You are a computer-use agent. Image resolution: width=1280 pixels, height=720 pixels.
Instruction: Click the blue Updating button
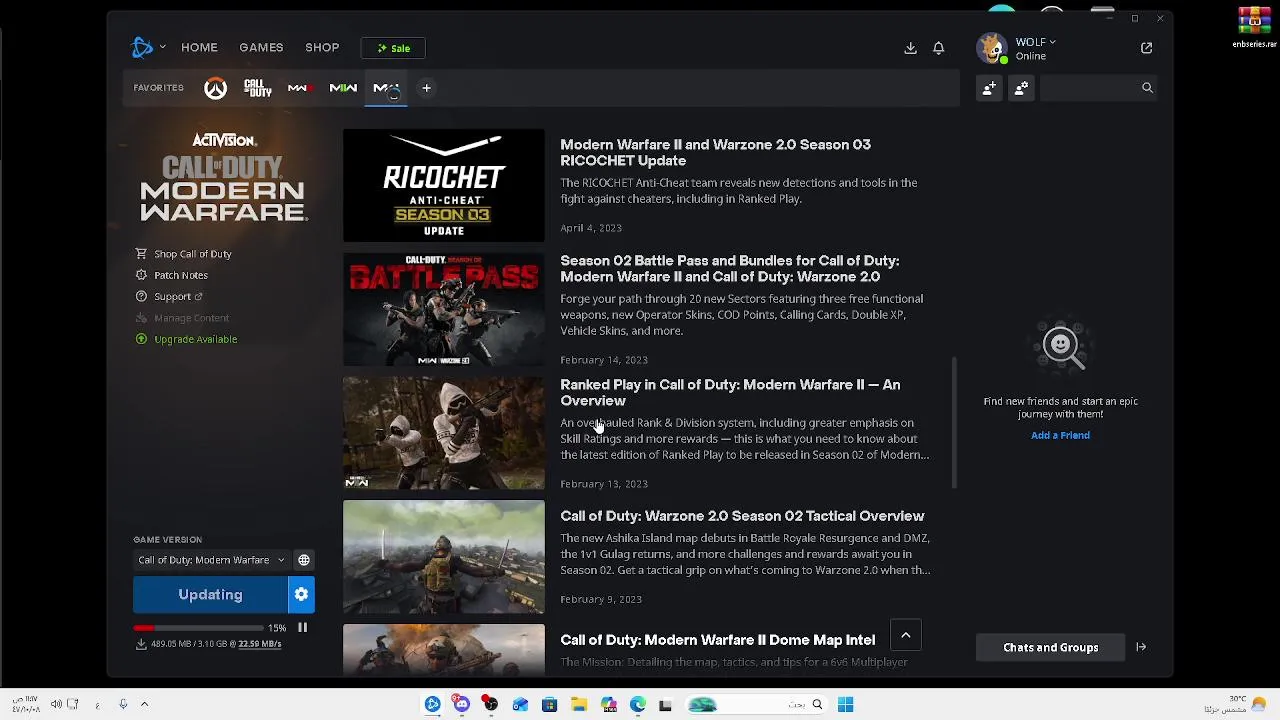(210, 595)
